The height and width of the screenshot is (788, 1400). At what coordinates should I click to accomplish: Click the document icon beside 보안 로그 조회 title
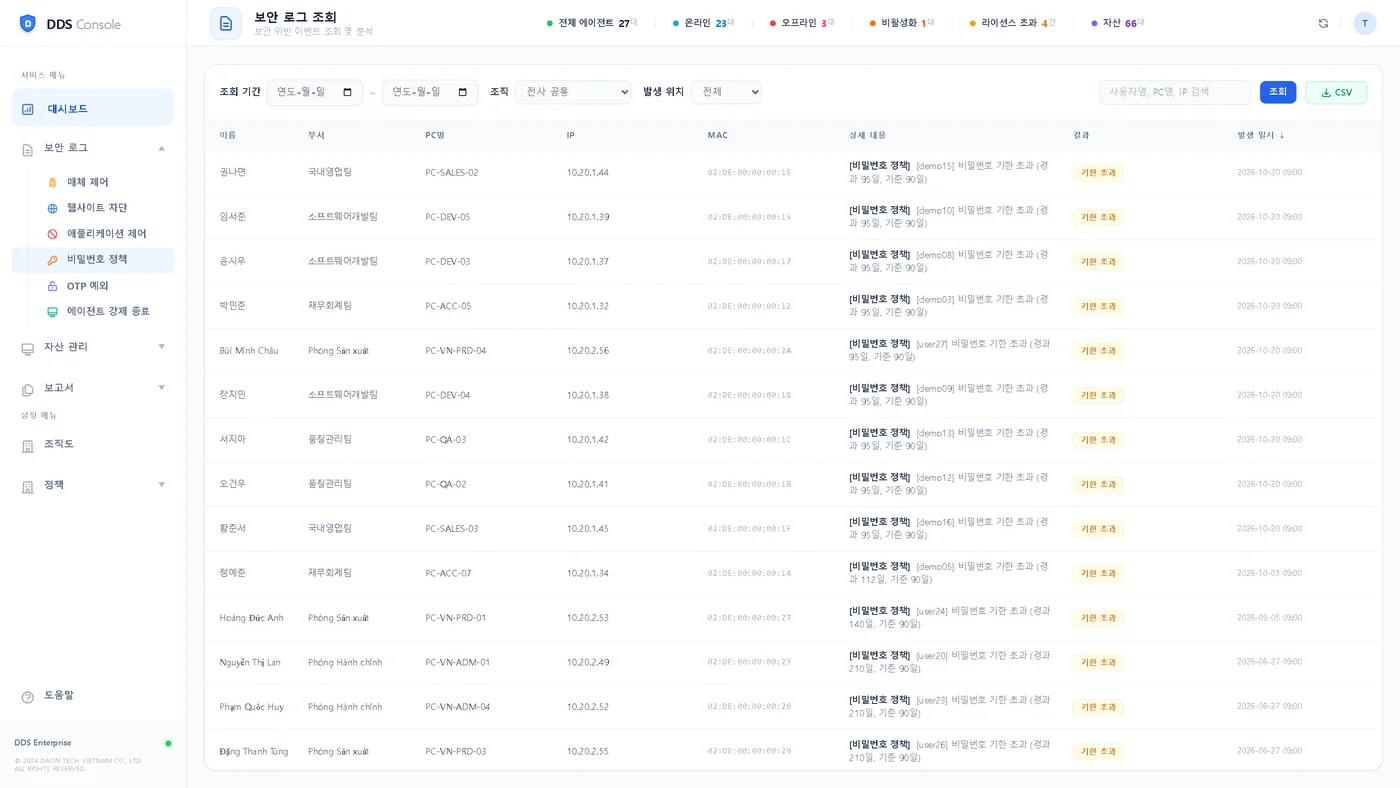coord(226,23)
